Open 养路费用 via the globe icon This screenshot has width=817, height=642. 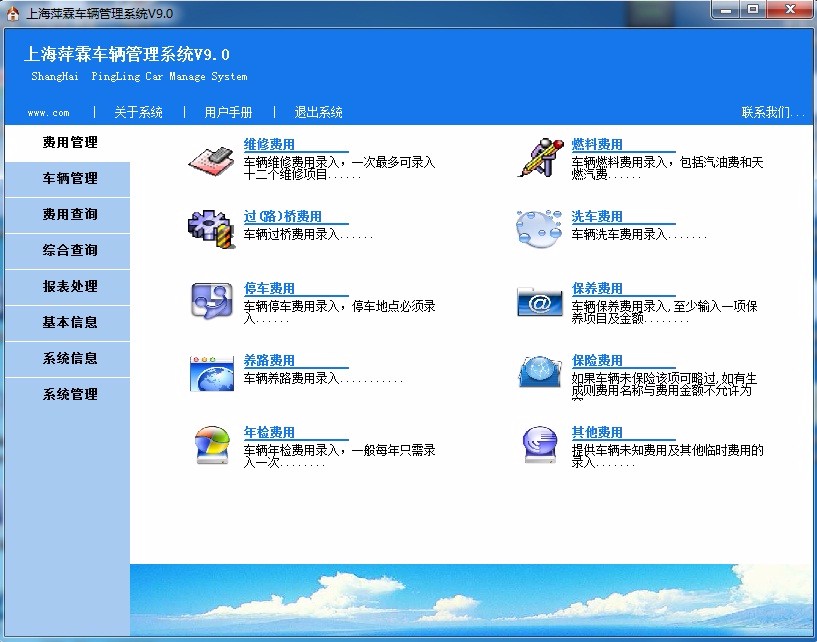[210, 372]
